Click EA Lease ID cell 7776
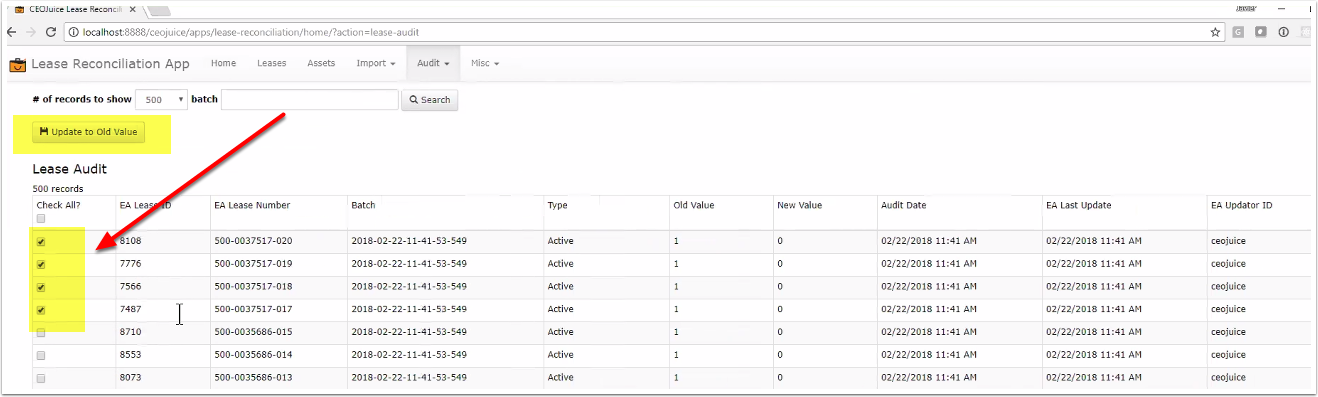The height and width of the screenshot is (397, 1318). (x=129, y=264)
